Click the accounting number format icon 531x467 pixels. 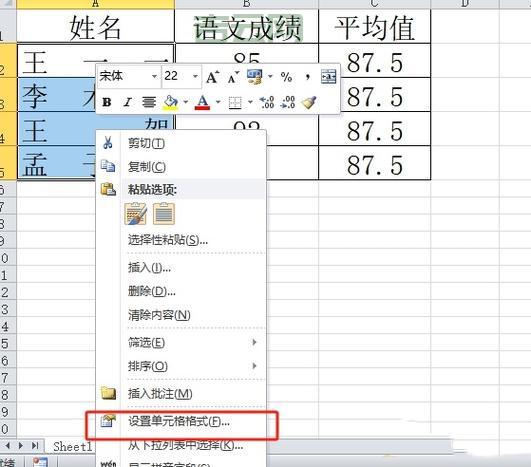tap(254, 77)
